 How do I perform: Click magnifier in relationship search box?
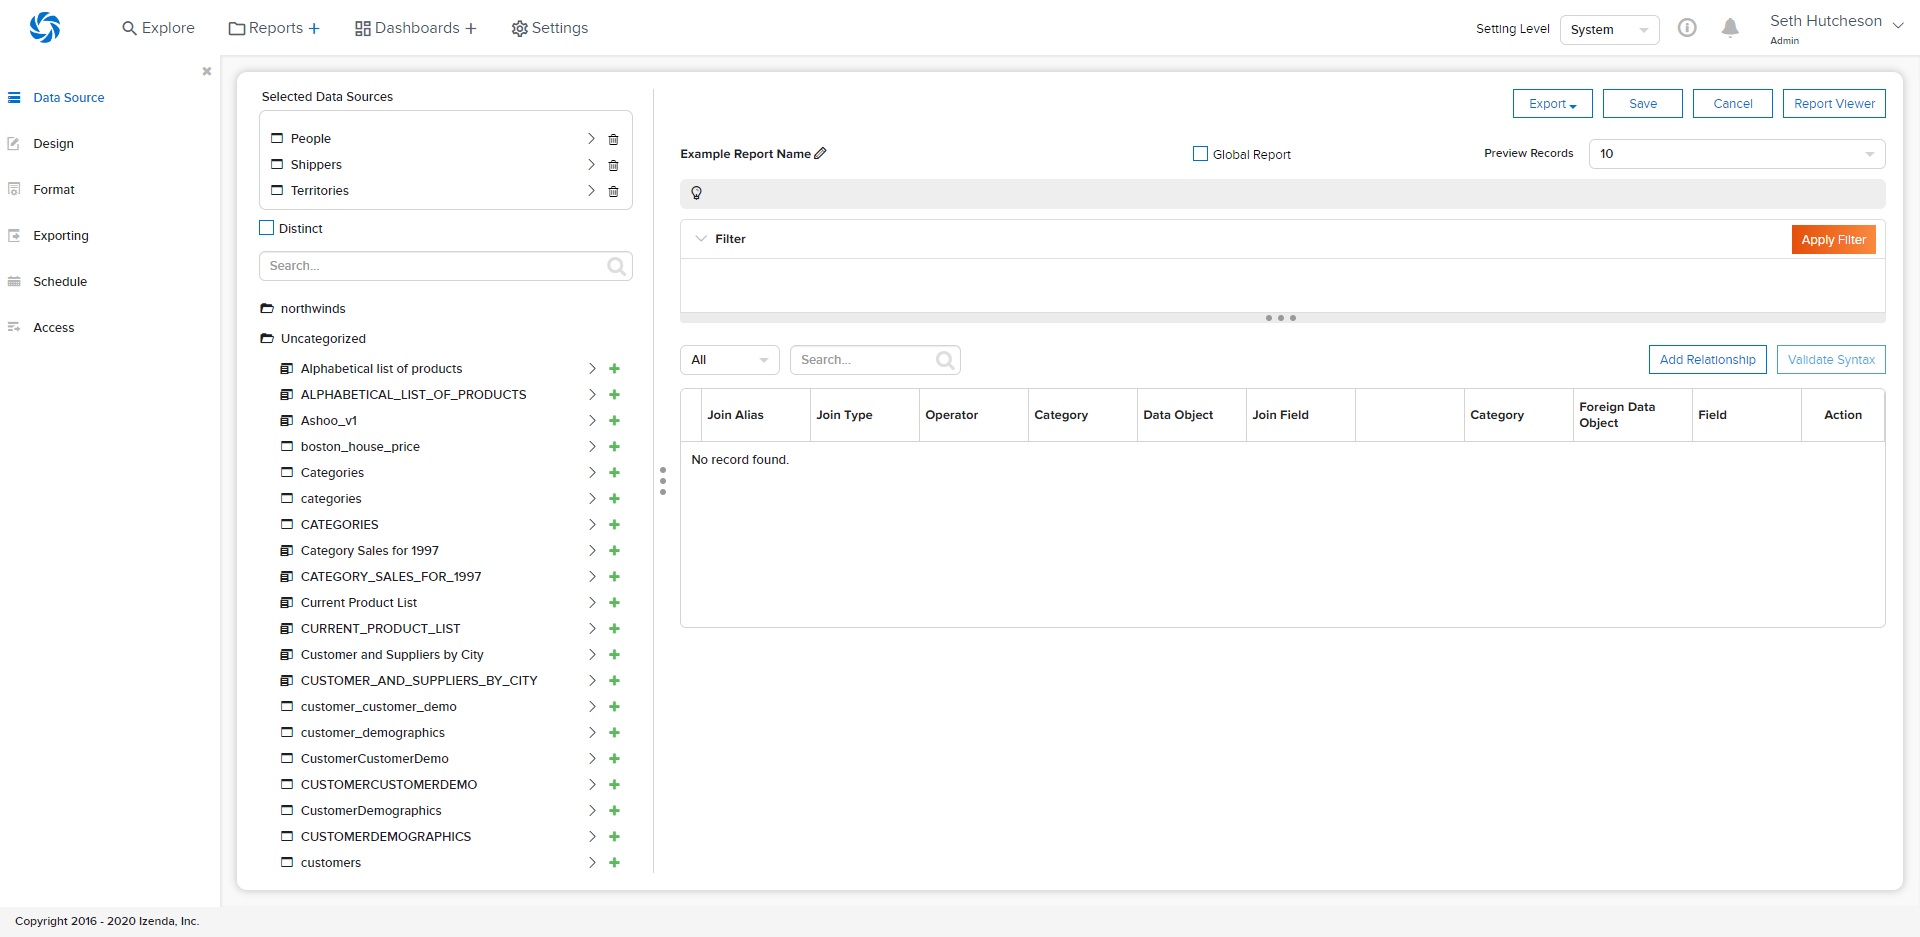[x=945, y=360]
